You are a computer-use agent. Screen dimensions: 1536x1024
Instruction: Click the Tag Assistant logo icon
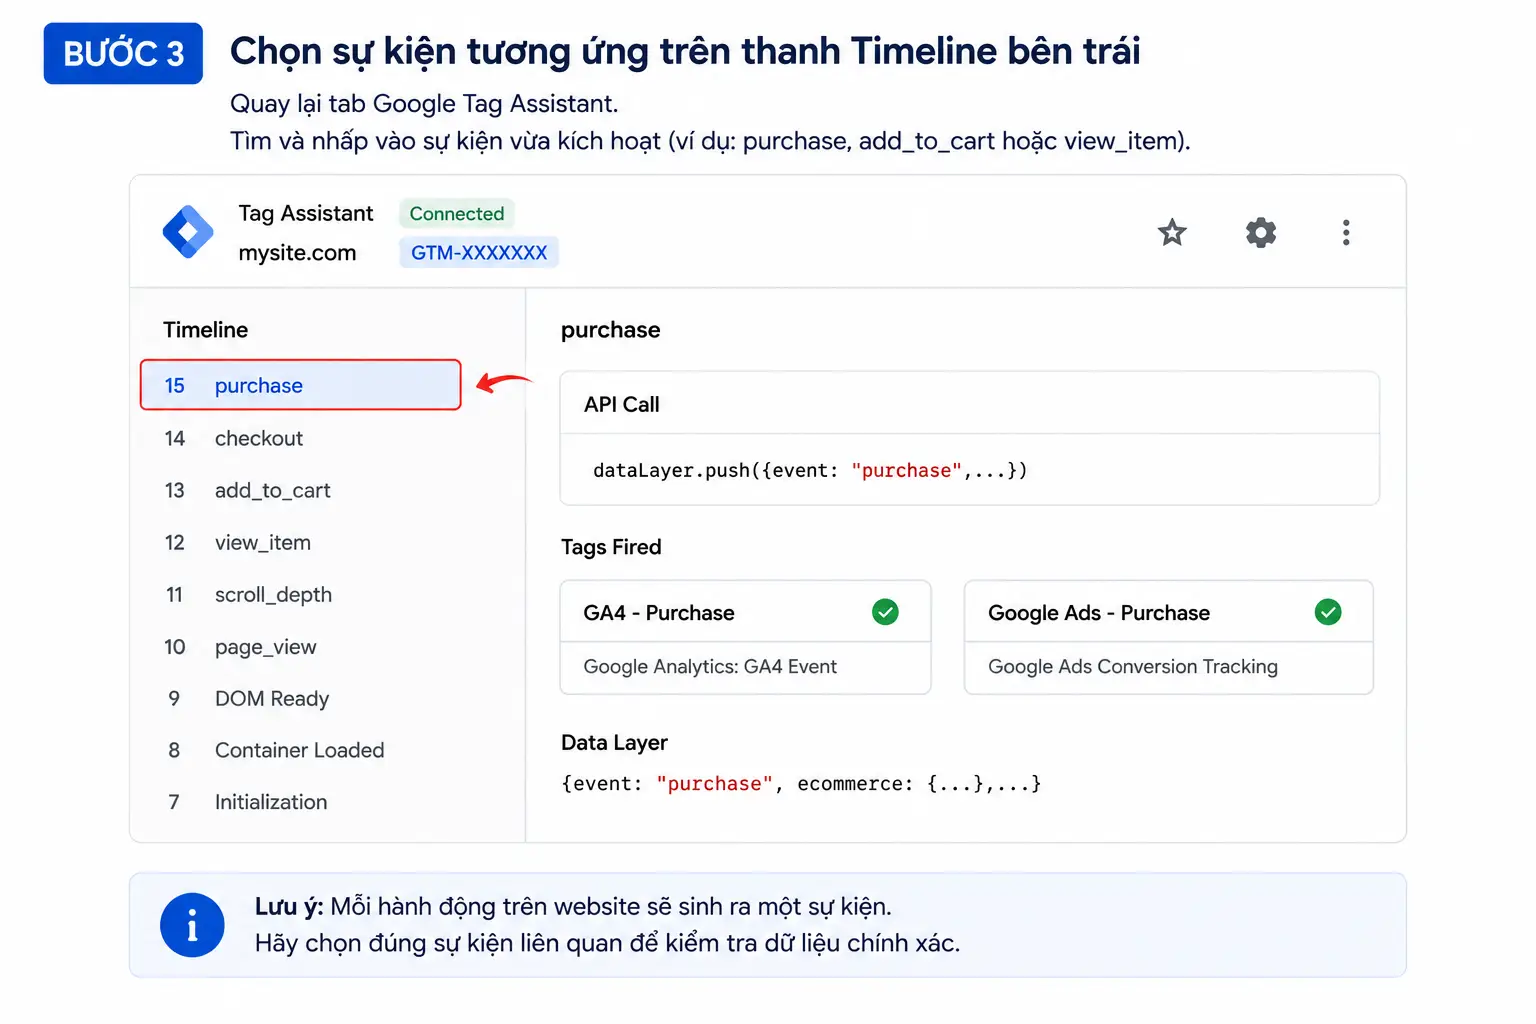188,232
